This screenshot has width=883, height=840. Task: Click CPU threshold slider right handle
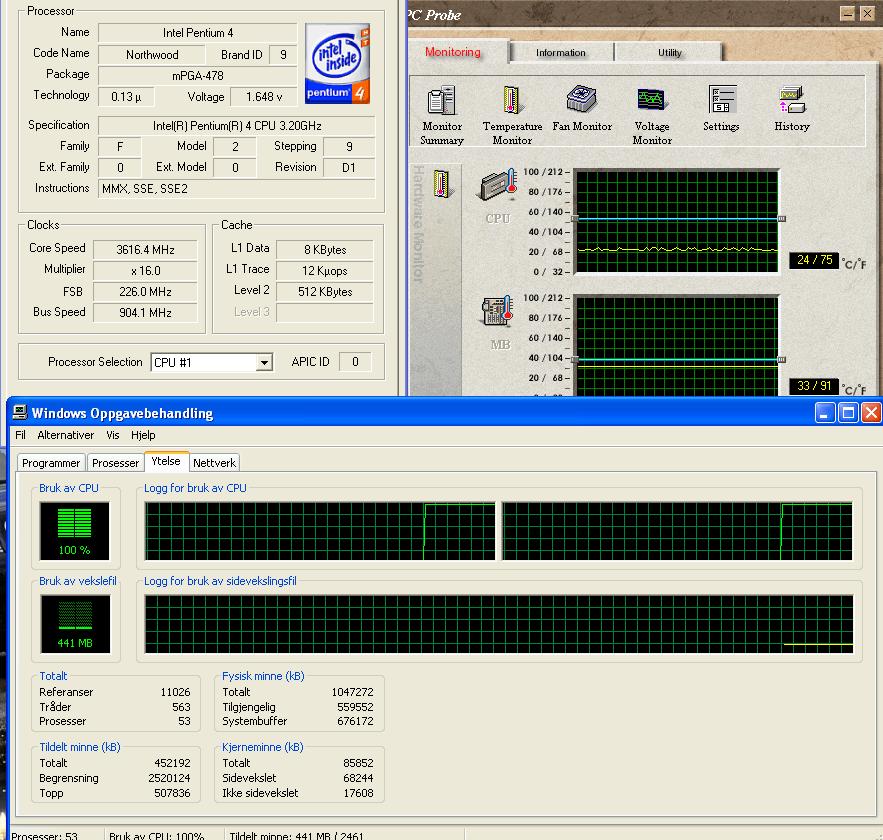[782, 218]
